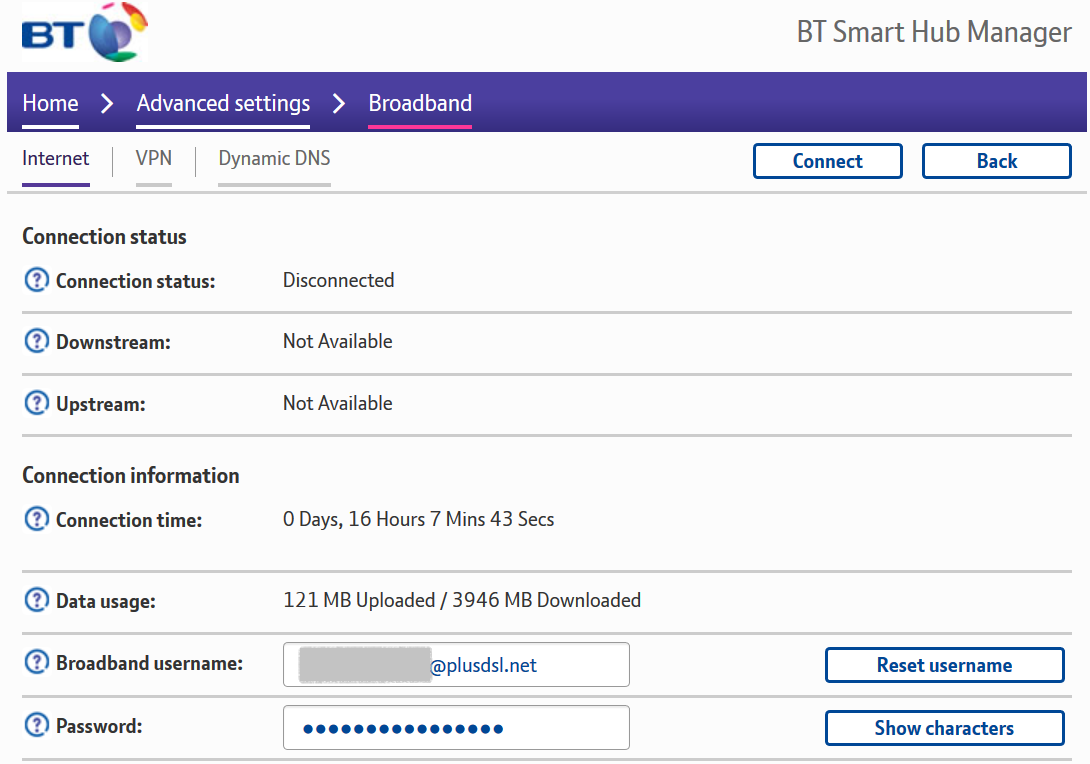
Task: Select the Broadband breadcrumb
Action: point(420,104)
